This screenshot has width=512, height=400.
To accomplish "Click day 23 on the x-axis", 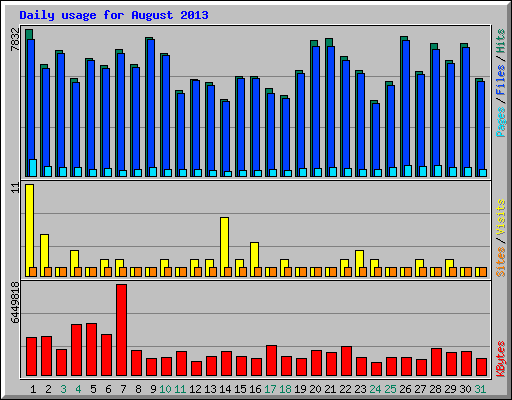I will pyautogui.click(x=360, y=389).
